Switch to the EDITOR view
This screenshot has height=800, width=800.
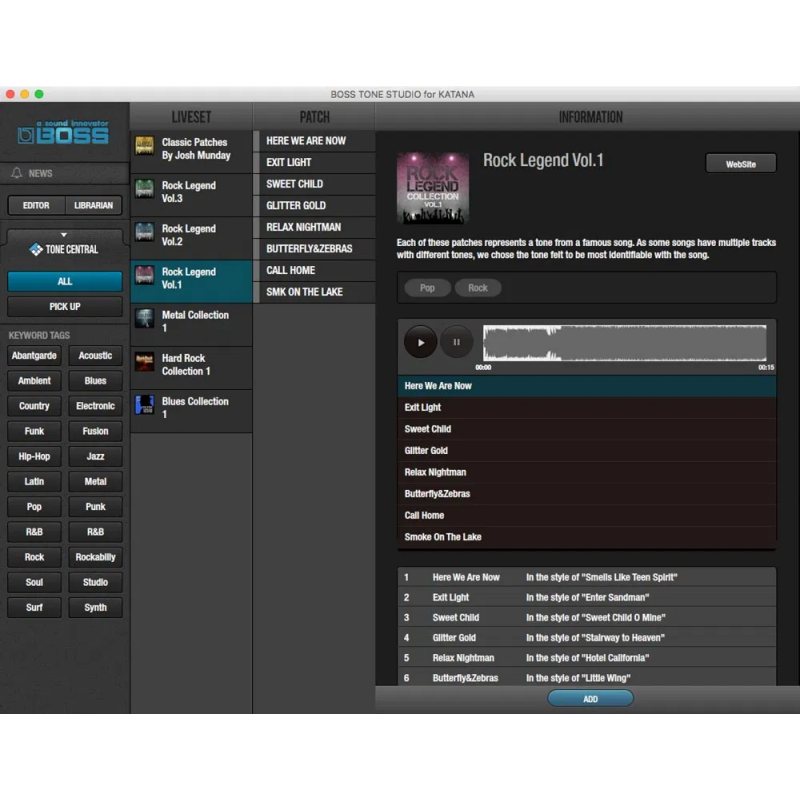(x=36, y=205)
